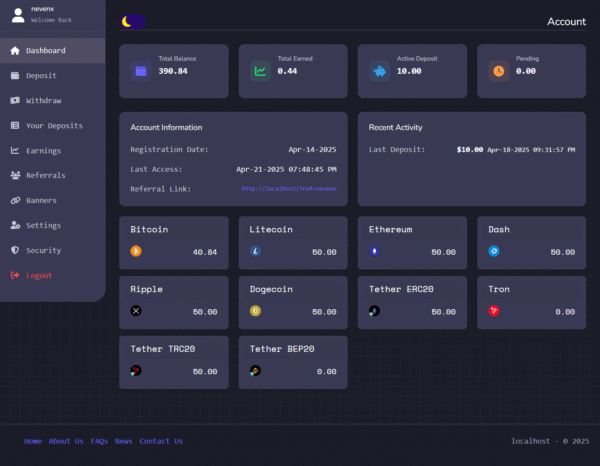Click the Settings user-gear icon
600x466 pixels.
pyautogui.click(x=15, y=225)
